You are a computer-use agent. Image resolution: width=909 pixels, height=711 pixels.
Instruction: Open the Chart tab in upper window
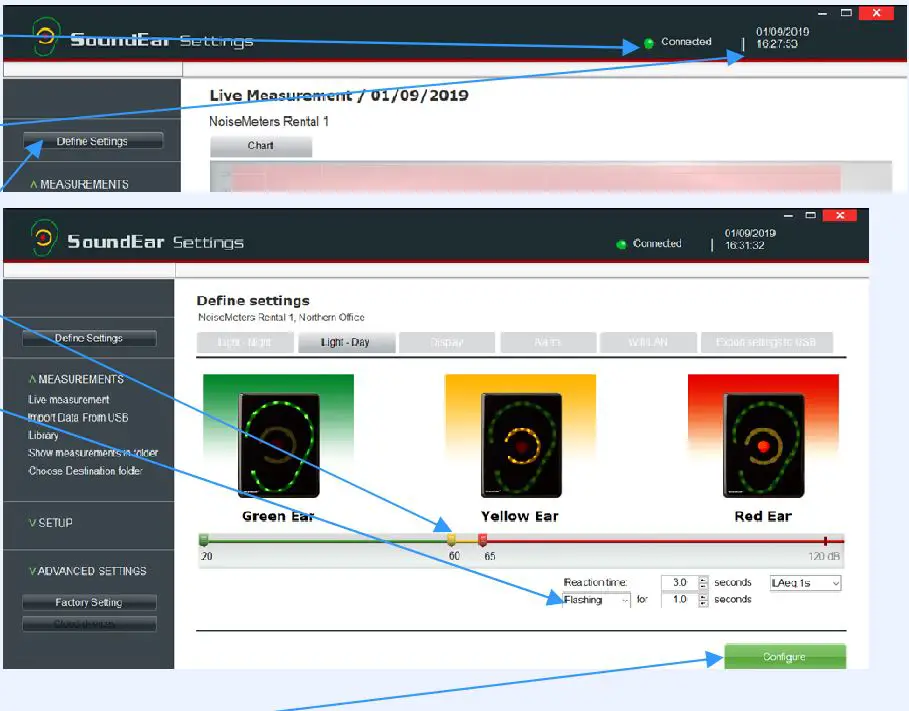click(x=261, y=146)
